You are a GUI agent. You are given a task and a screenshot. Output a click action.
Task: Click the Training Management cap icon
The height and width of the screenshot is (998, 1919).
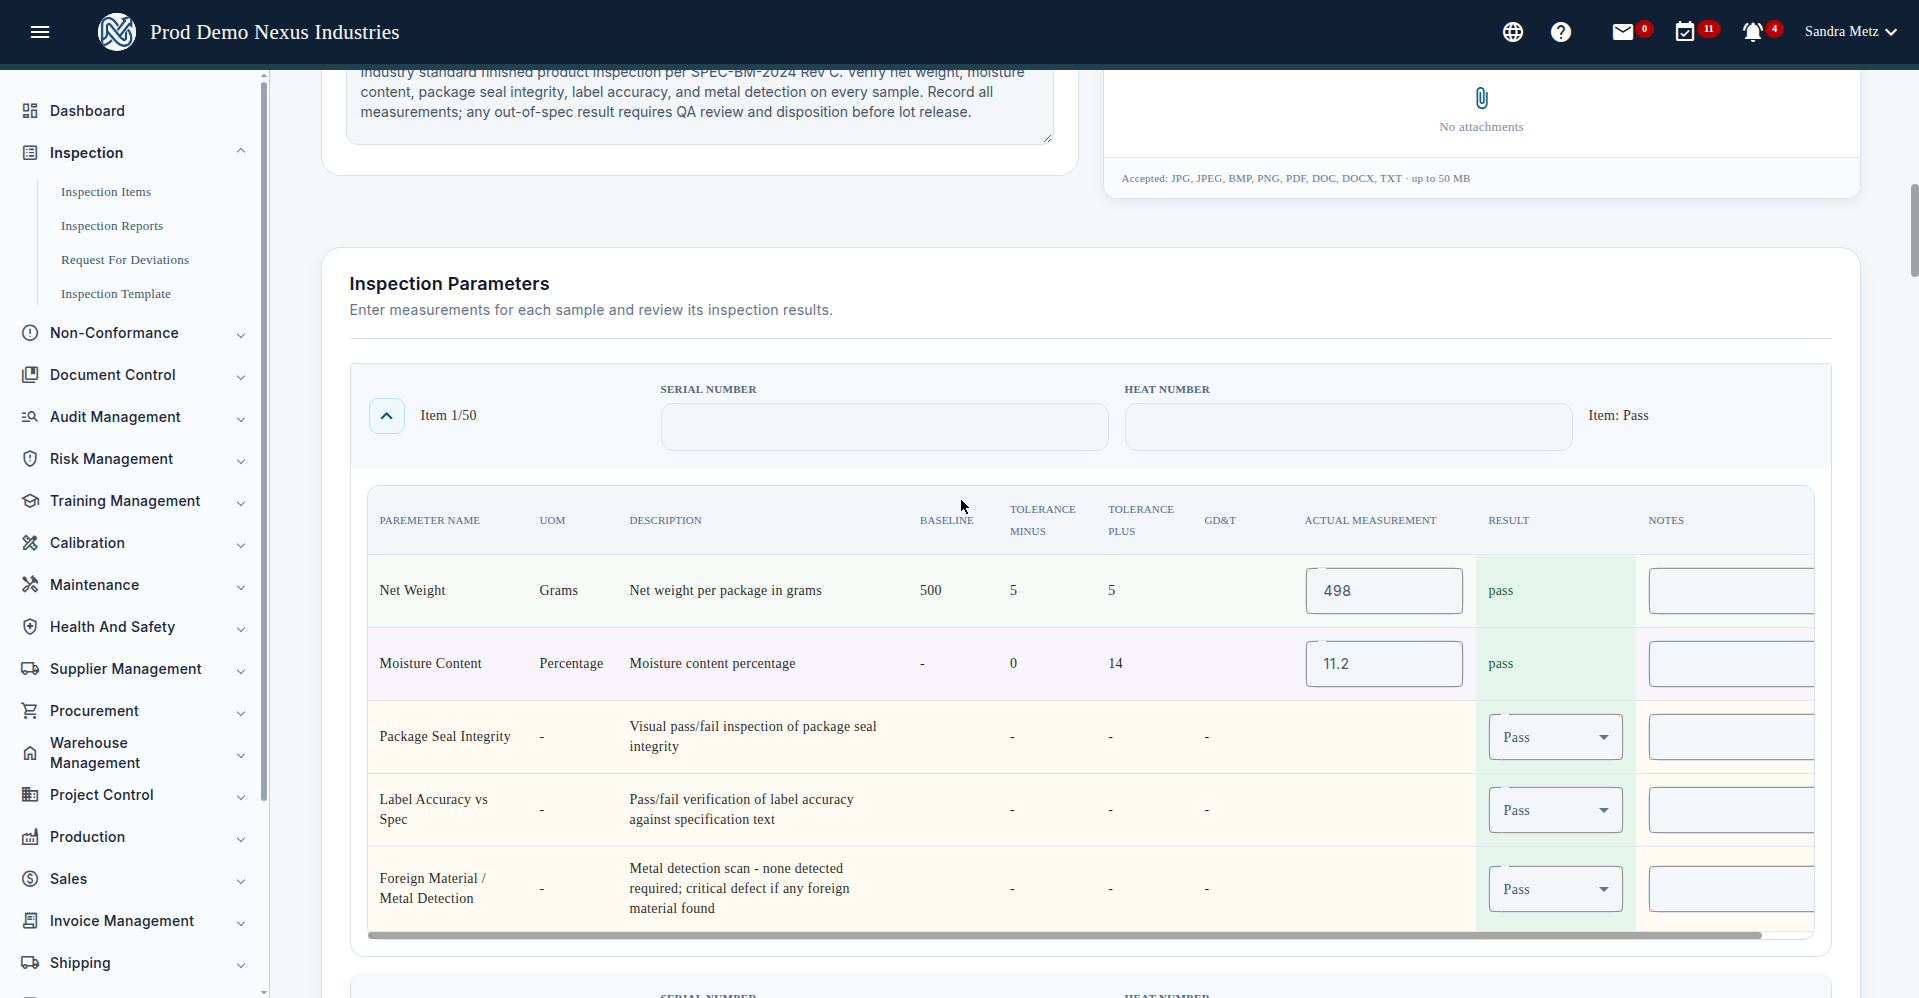tap(30, 501)
